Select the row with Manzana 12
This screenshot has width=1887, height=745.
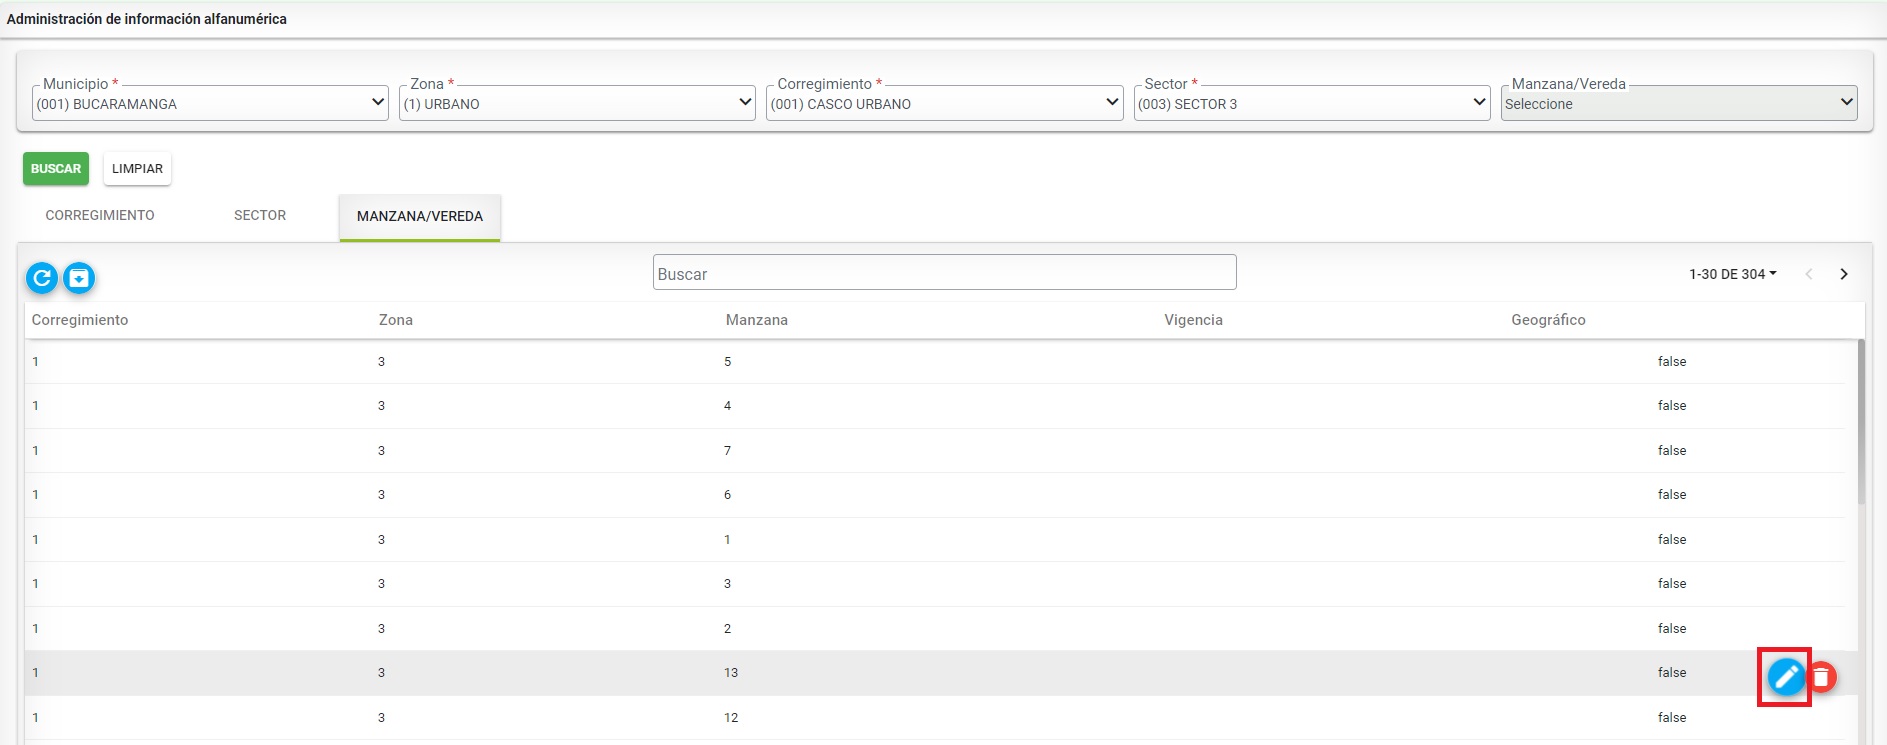935,718
